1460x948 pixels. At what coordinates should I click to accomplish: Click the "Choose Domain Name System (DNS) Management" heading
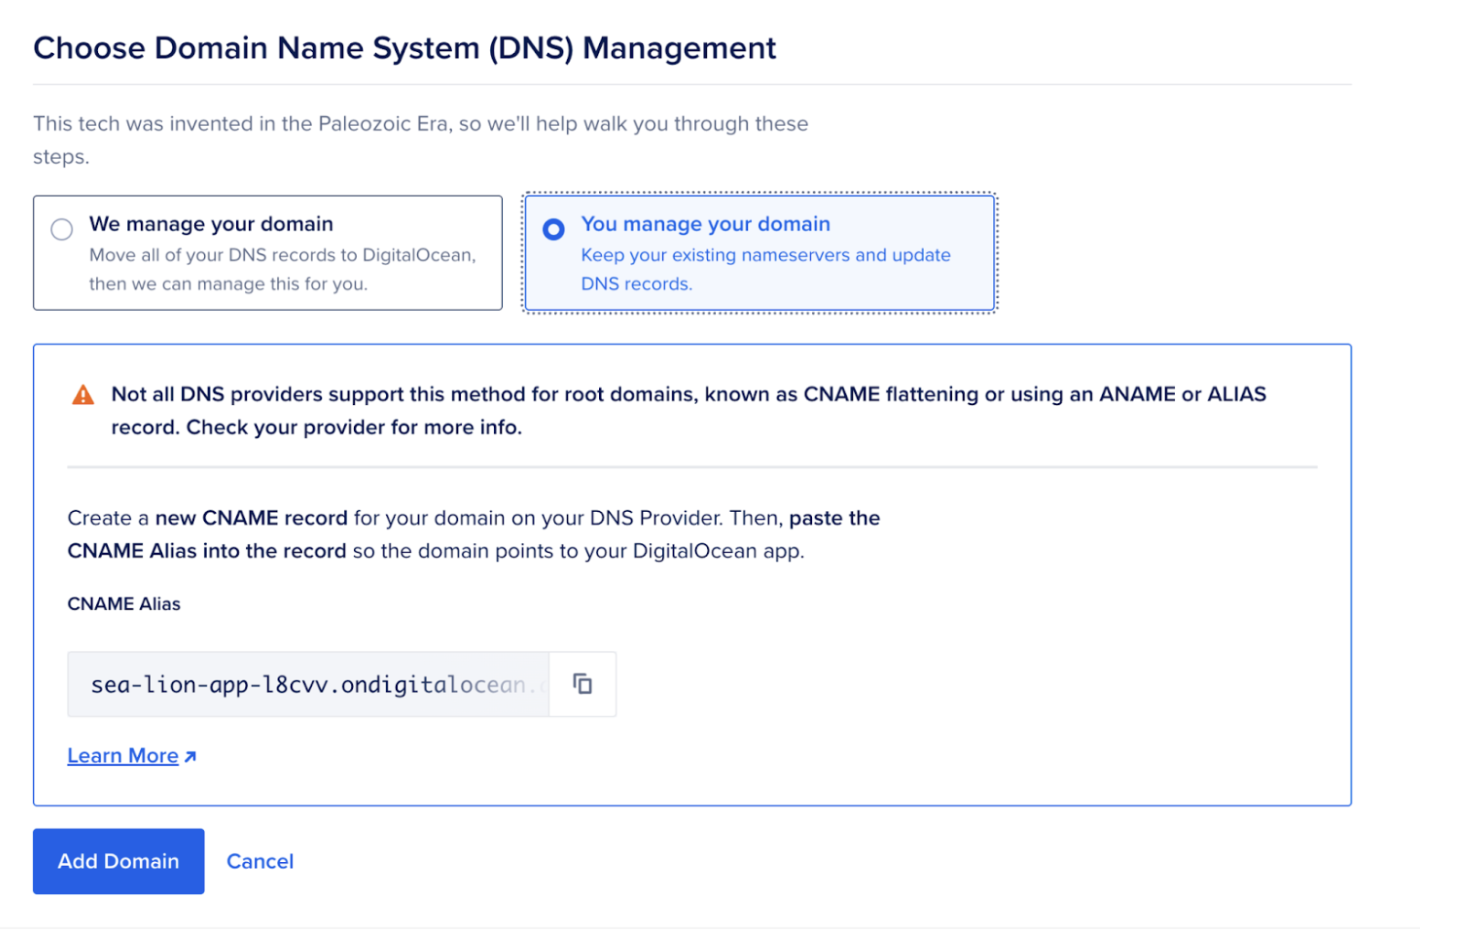[405, 48]
